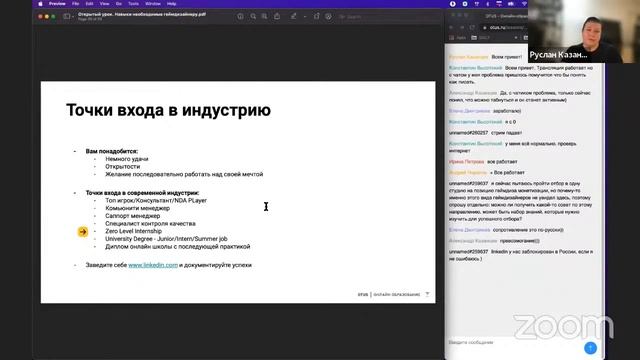Screen dimensions: 640x360
Task: Show the Markup toolbar in Preview
Action: 328,16
